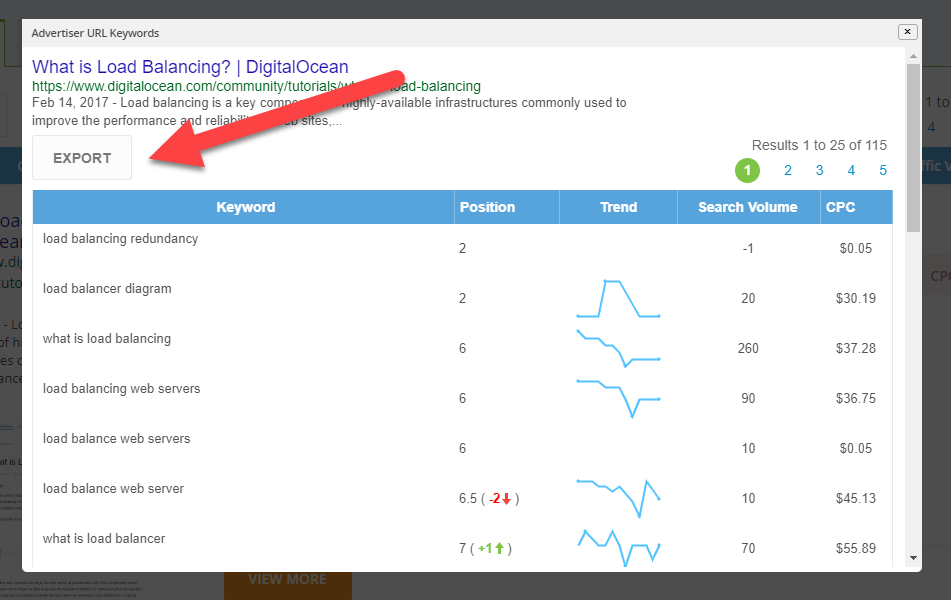The height and width of the screenshot is (600, 951).
Task: Click the red down arrow position change icon
Action: 506,499
